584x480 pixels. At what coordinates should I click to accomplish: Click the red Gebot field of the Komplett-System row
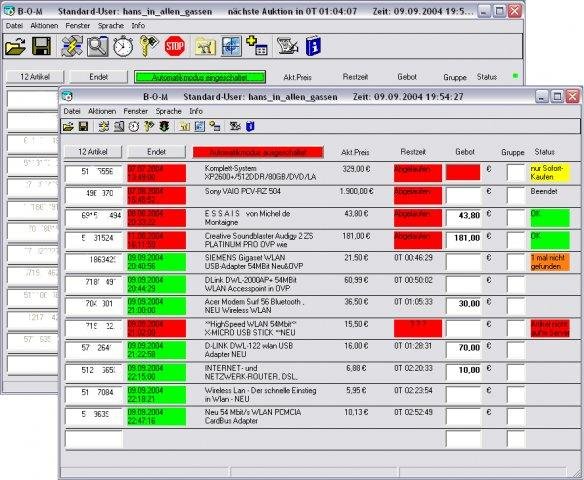click(x=463, y=172)
